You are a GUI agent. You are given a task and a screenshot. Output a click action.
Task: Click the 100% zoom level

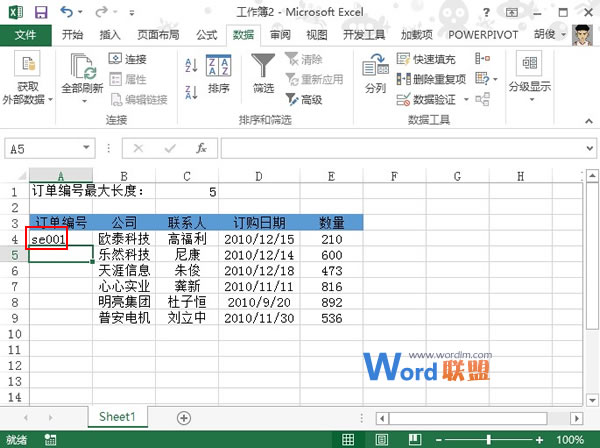(570, 440)
